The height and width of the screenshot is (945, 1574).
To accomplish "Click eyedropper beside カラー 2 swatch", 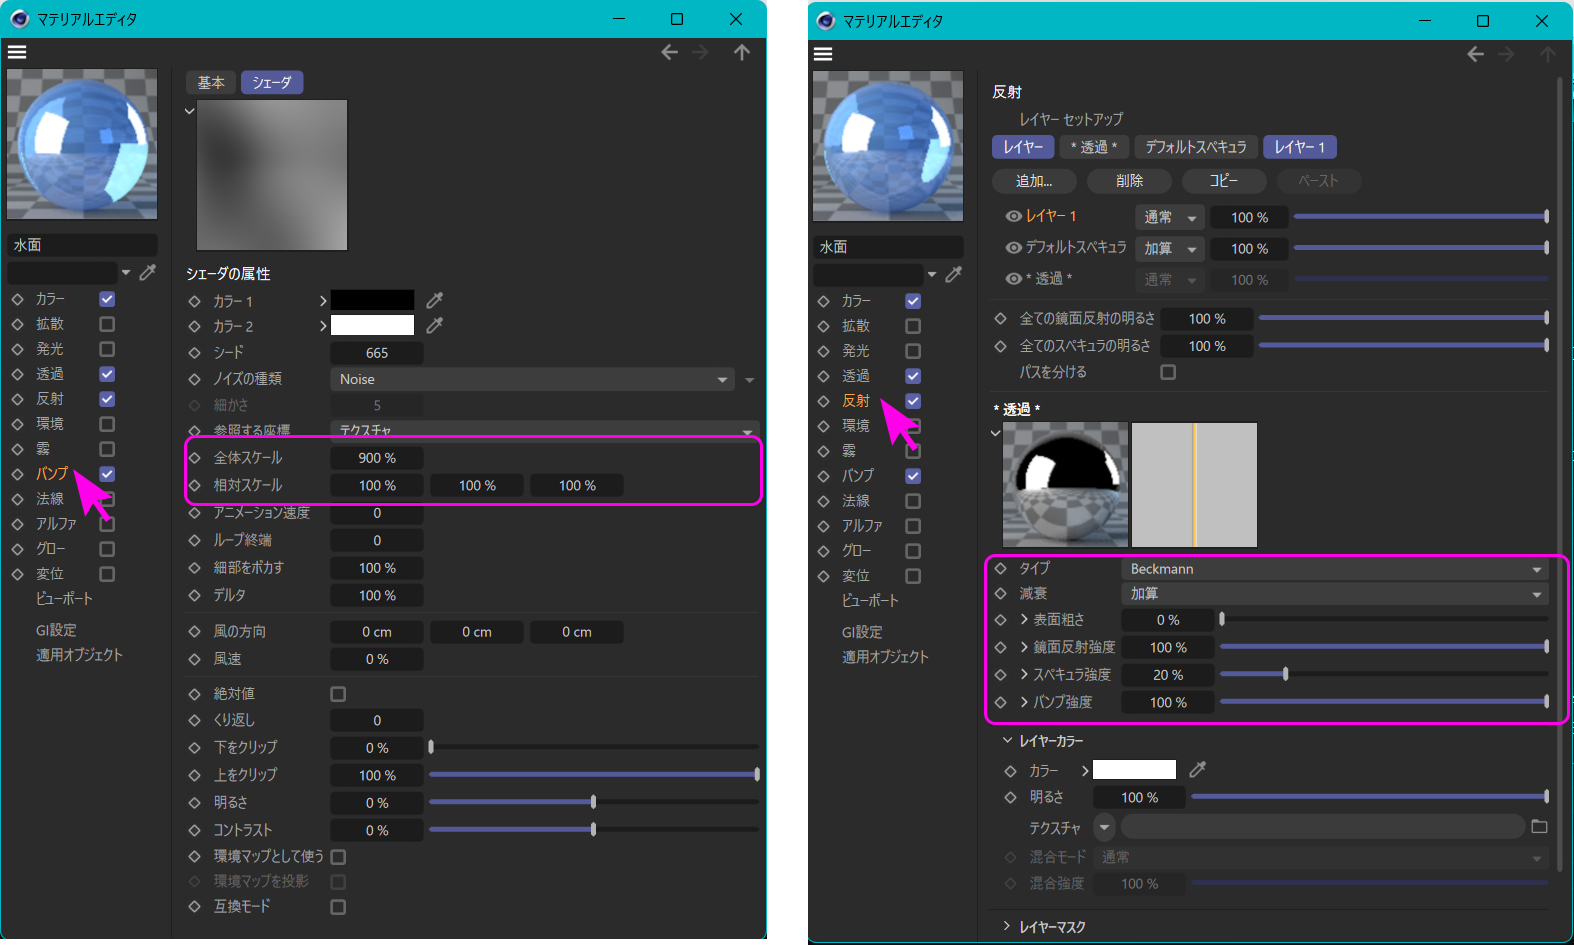I will pyautogui.click(x=434, y=325).
